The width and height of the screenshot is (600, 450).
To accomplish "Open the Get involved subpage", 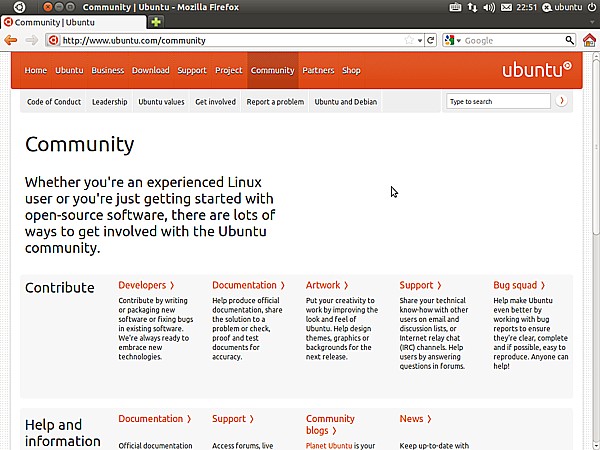I will (215, 102).
